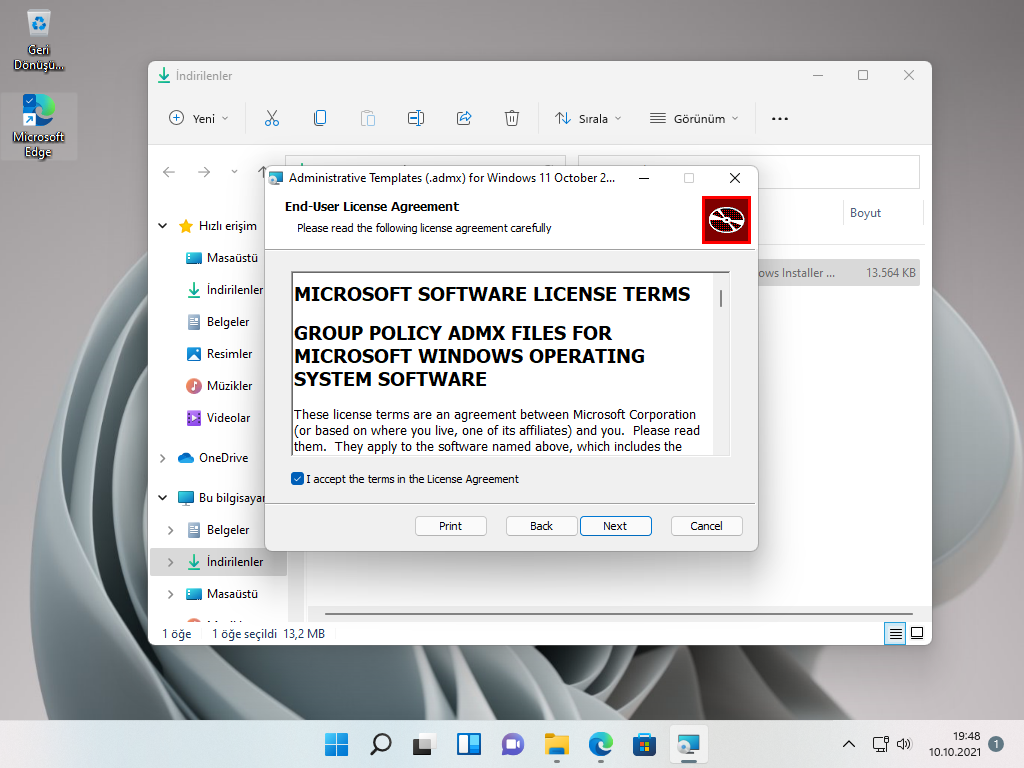Go back with Explorer's left arrow

tap(169, 172)
